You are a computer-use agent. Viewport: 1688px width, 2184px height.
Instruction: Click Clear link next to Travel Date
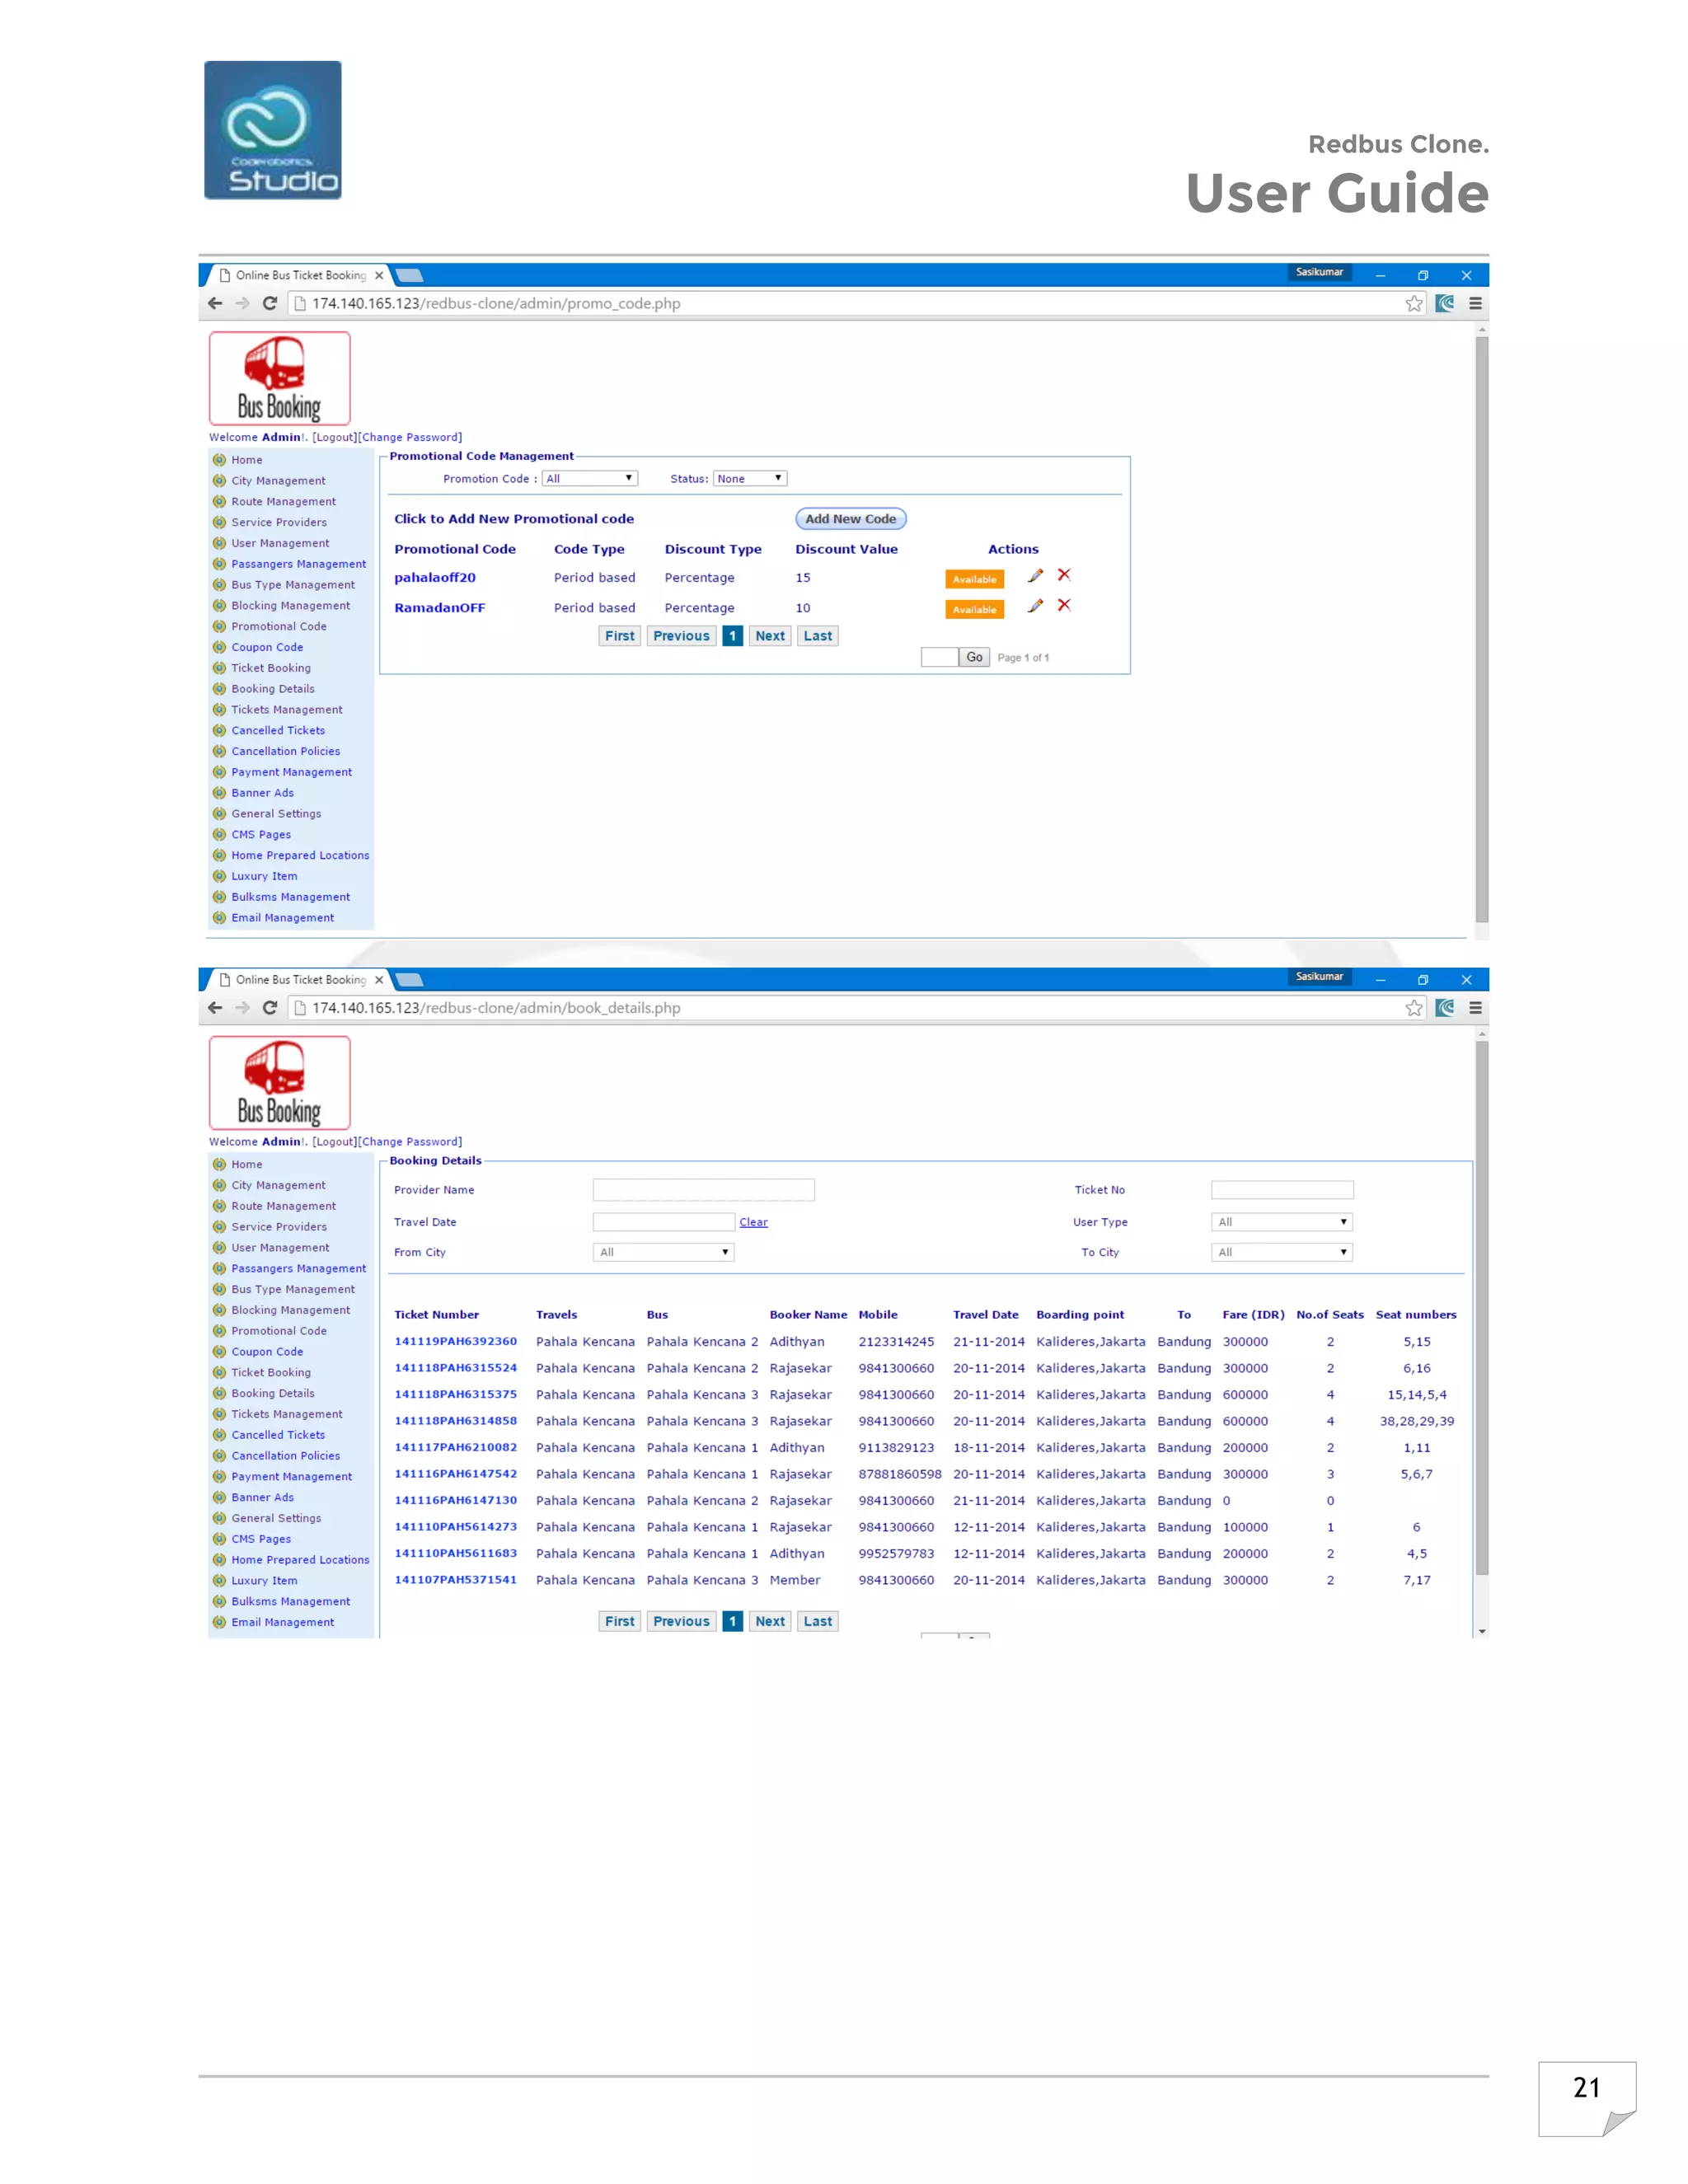click(x=753, y=1222)
